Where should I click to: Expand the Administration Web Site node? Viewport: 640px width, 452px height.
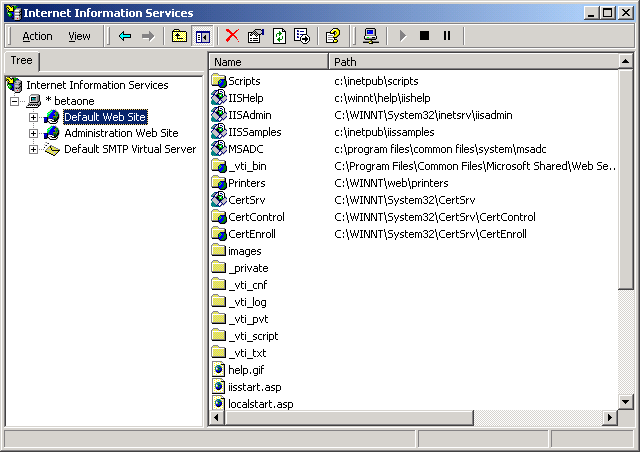(33, 133)
